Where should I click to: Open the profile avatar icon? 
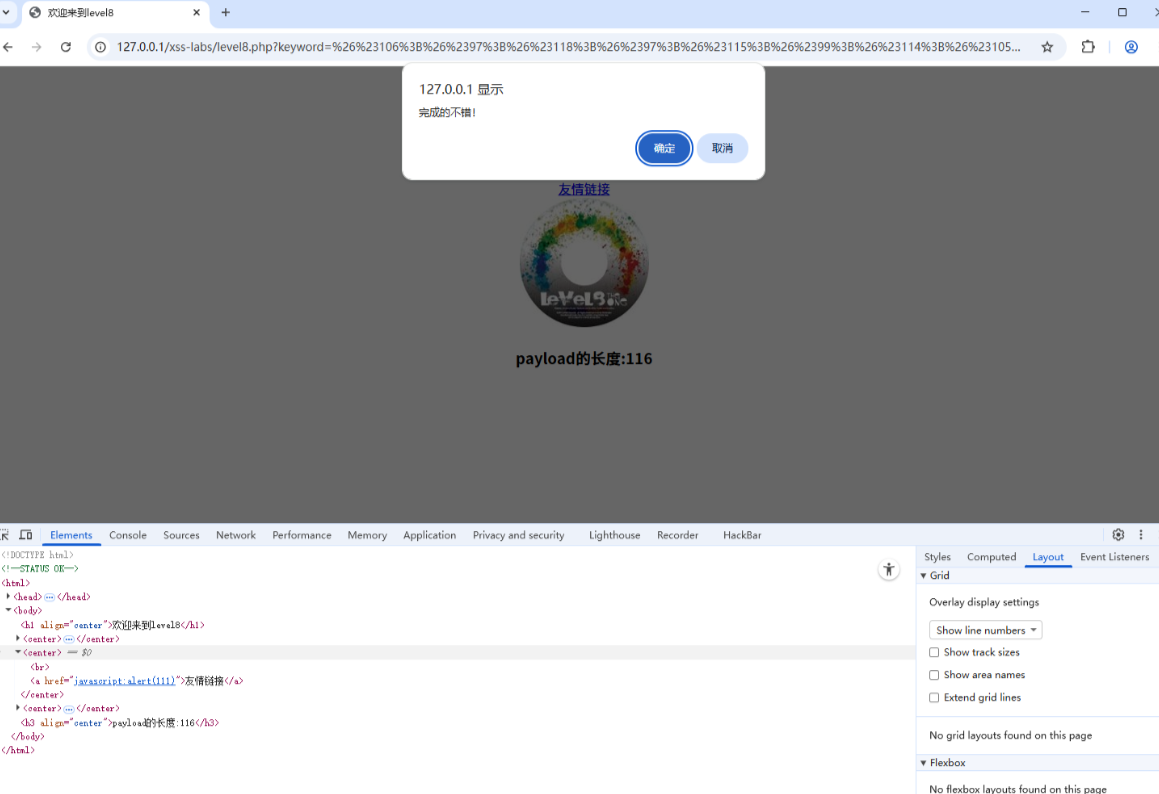[x=1131, y=47]
